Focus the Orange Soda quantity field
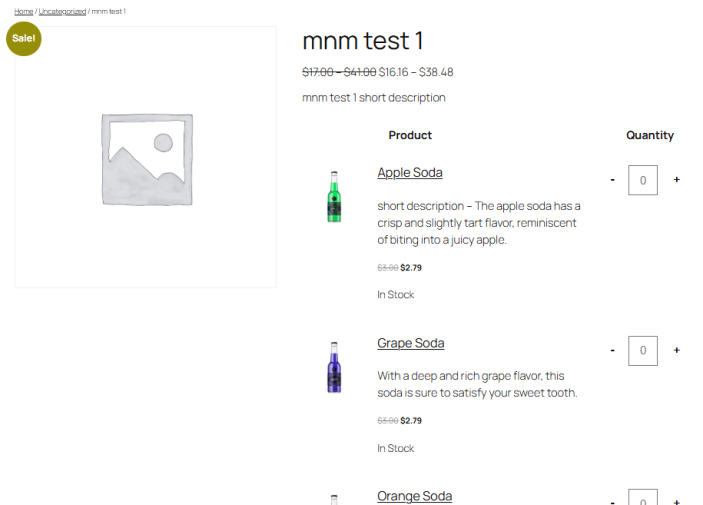The image size is (703, 505). tap(643, 499)
